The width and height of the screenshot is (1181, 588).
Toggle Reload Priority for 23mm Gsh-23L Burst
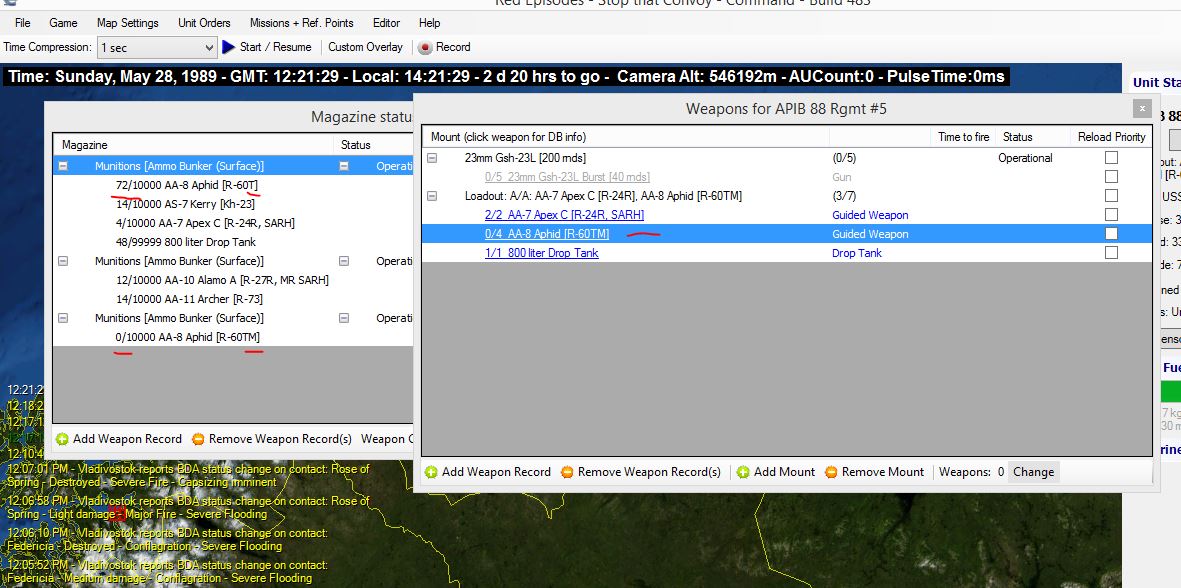[x=1111, y=177]
